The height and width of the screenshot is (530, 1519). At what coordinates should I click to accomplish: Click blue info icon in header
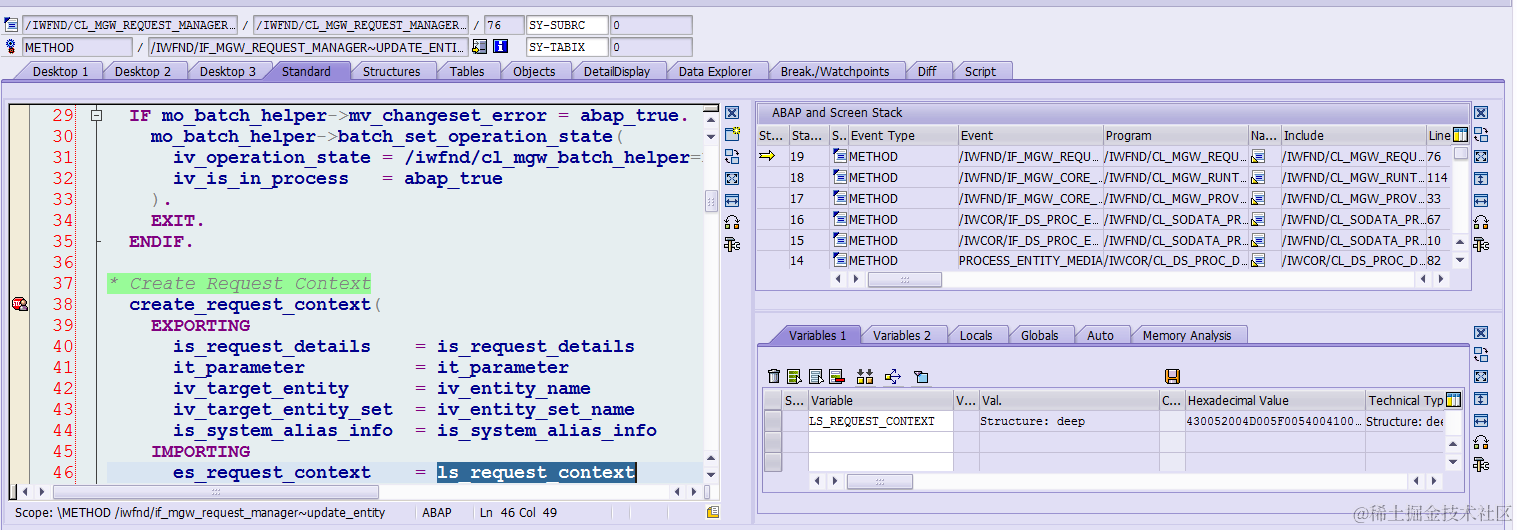(500, 46)
